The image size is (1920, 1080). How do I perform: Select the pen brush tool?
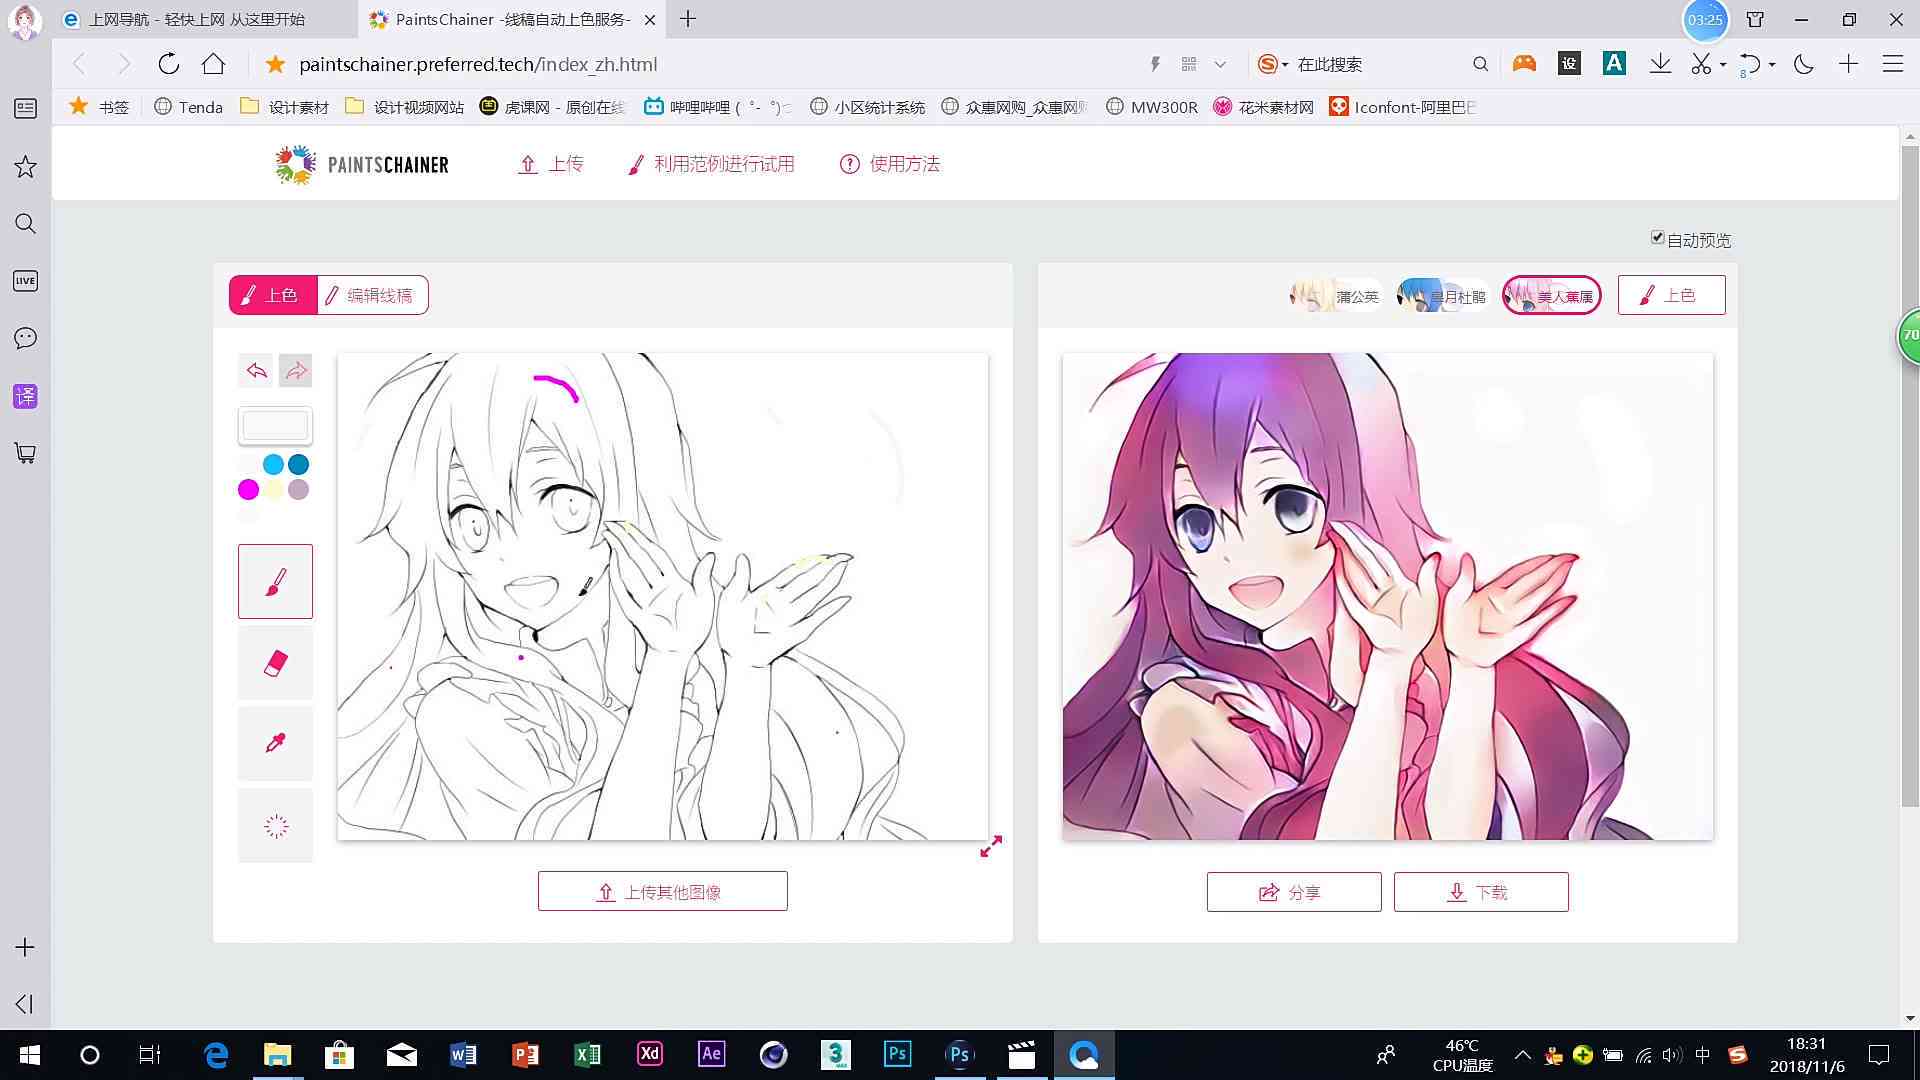[x=275, y=581]
